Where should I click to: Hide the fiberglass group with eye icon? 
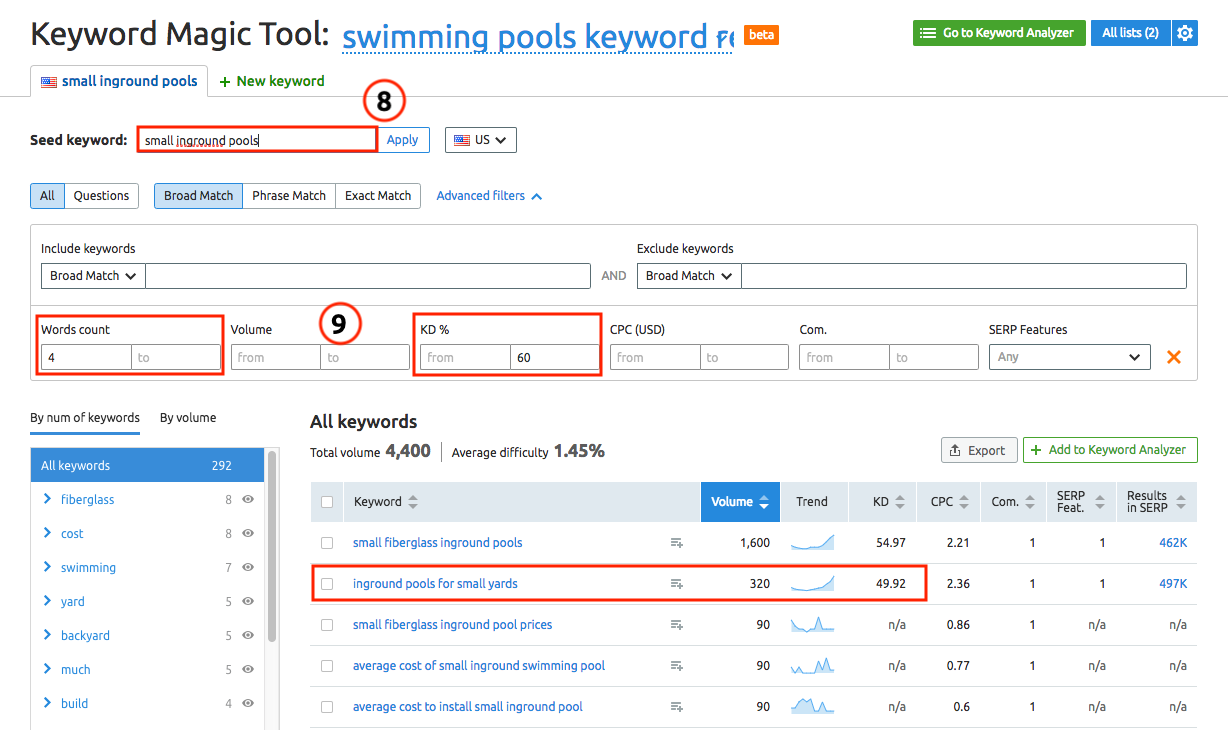247,500
